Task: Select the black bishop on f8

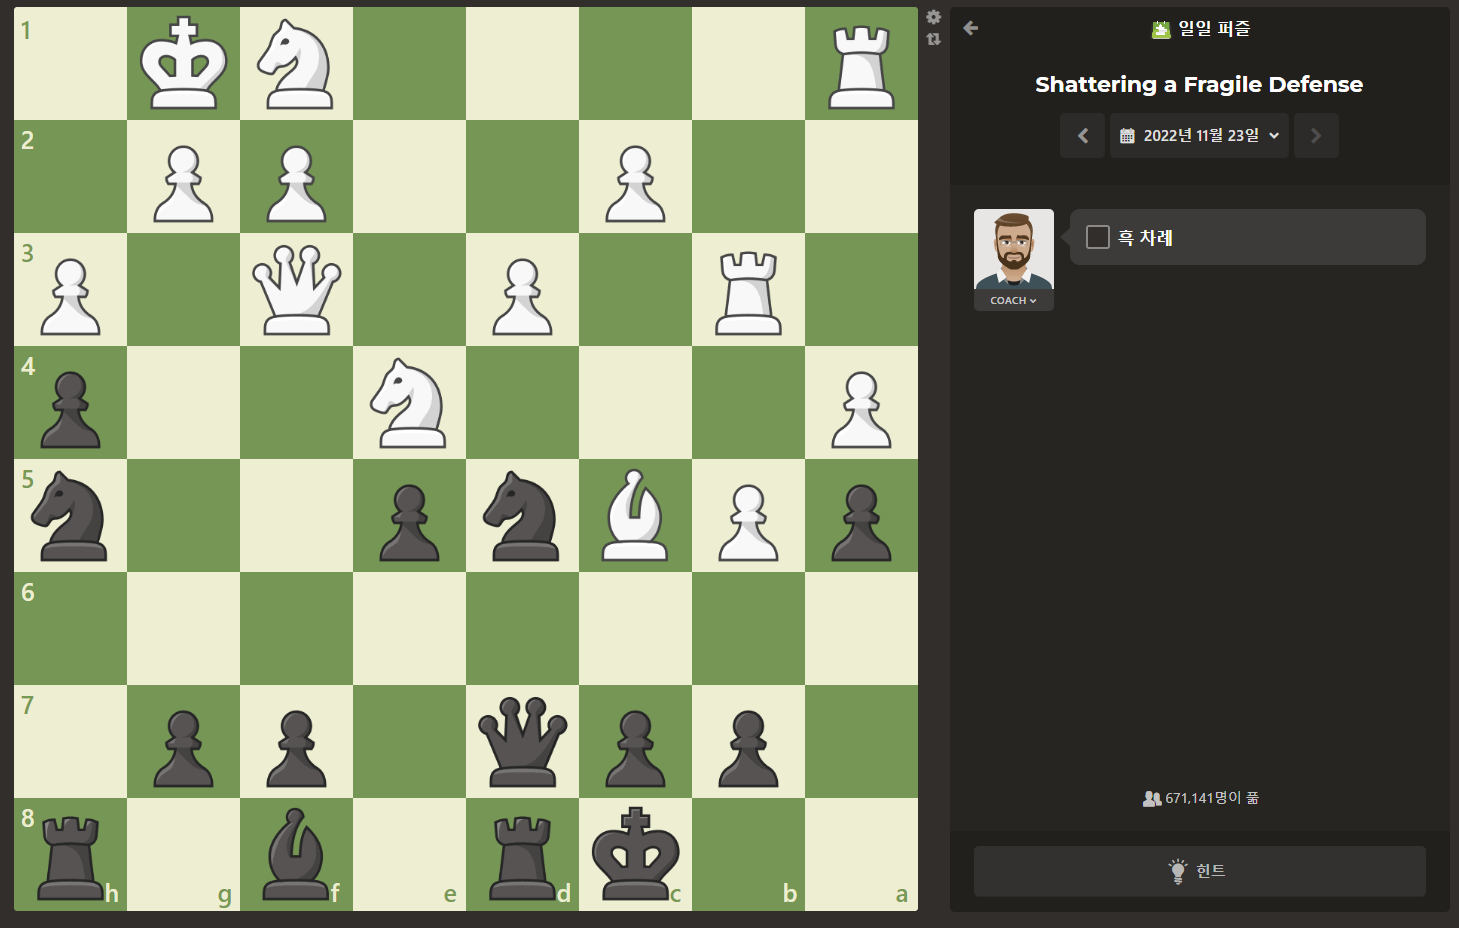Action: pos(297,854)
